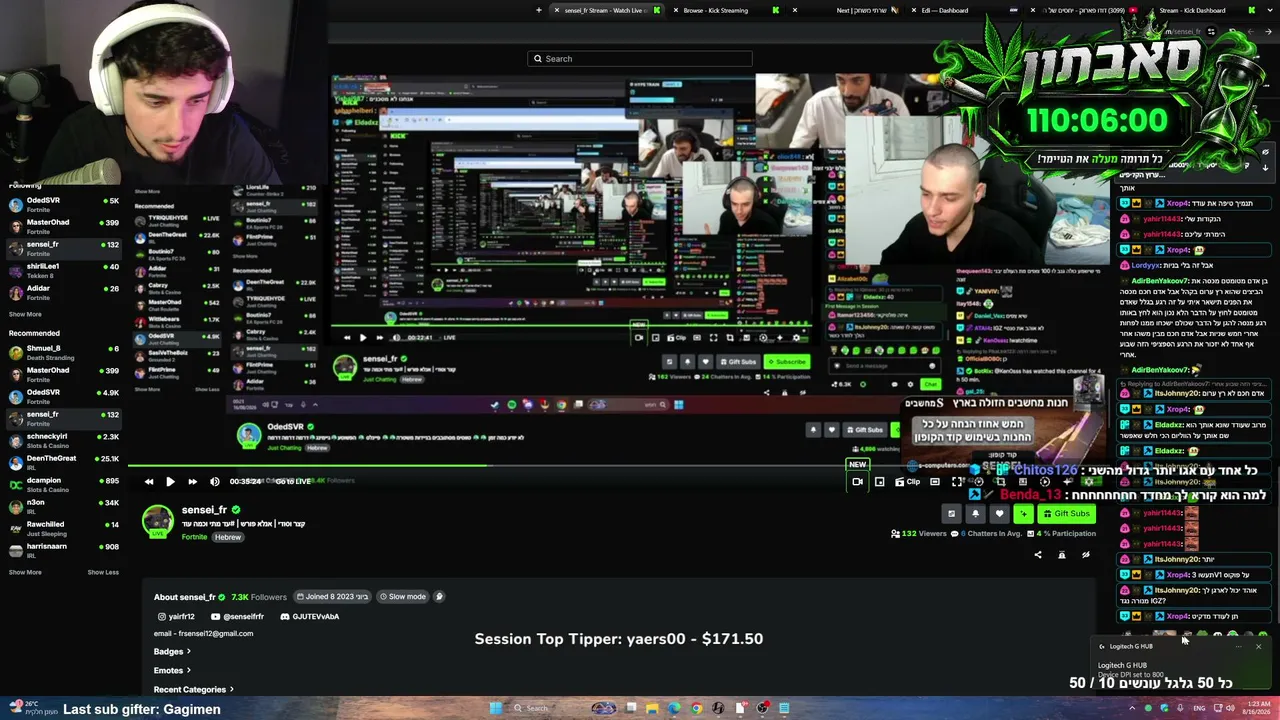This screenshot has width=1280, height=720.
Task: Expand the Recent Categories section
Action: click(x=194, y=689)
